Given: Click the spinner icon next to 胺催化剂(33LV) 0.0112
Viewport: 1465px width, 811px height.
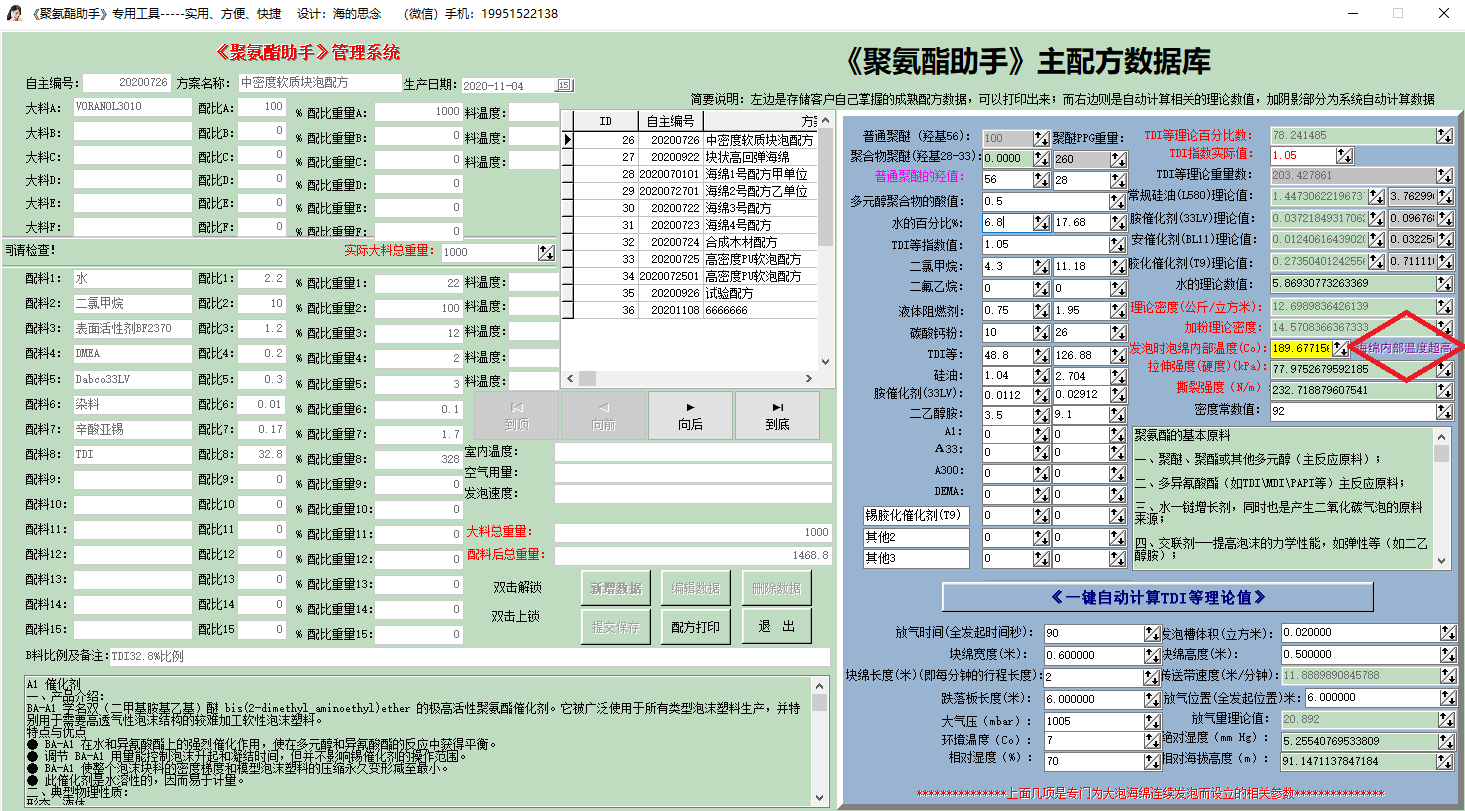Looking at the screenshot, I should (1041, 395).
